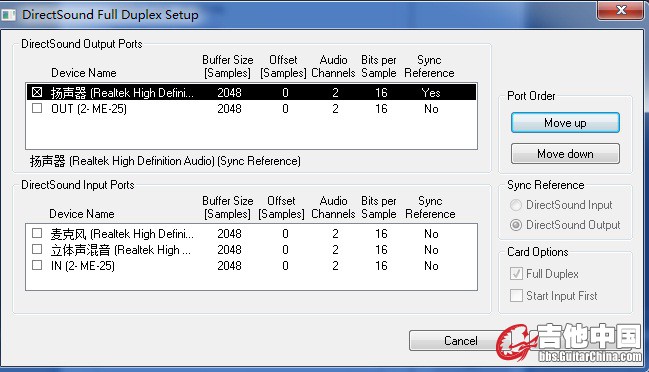Enable the 麦克风 Realtek input port checkbox
Image resolution: width=649 pixels, height=372 pixels.
coord(37,233)
